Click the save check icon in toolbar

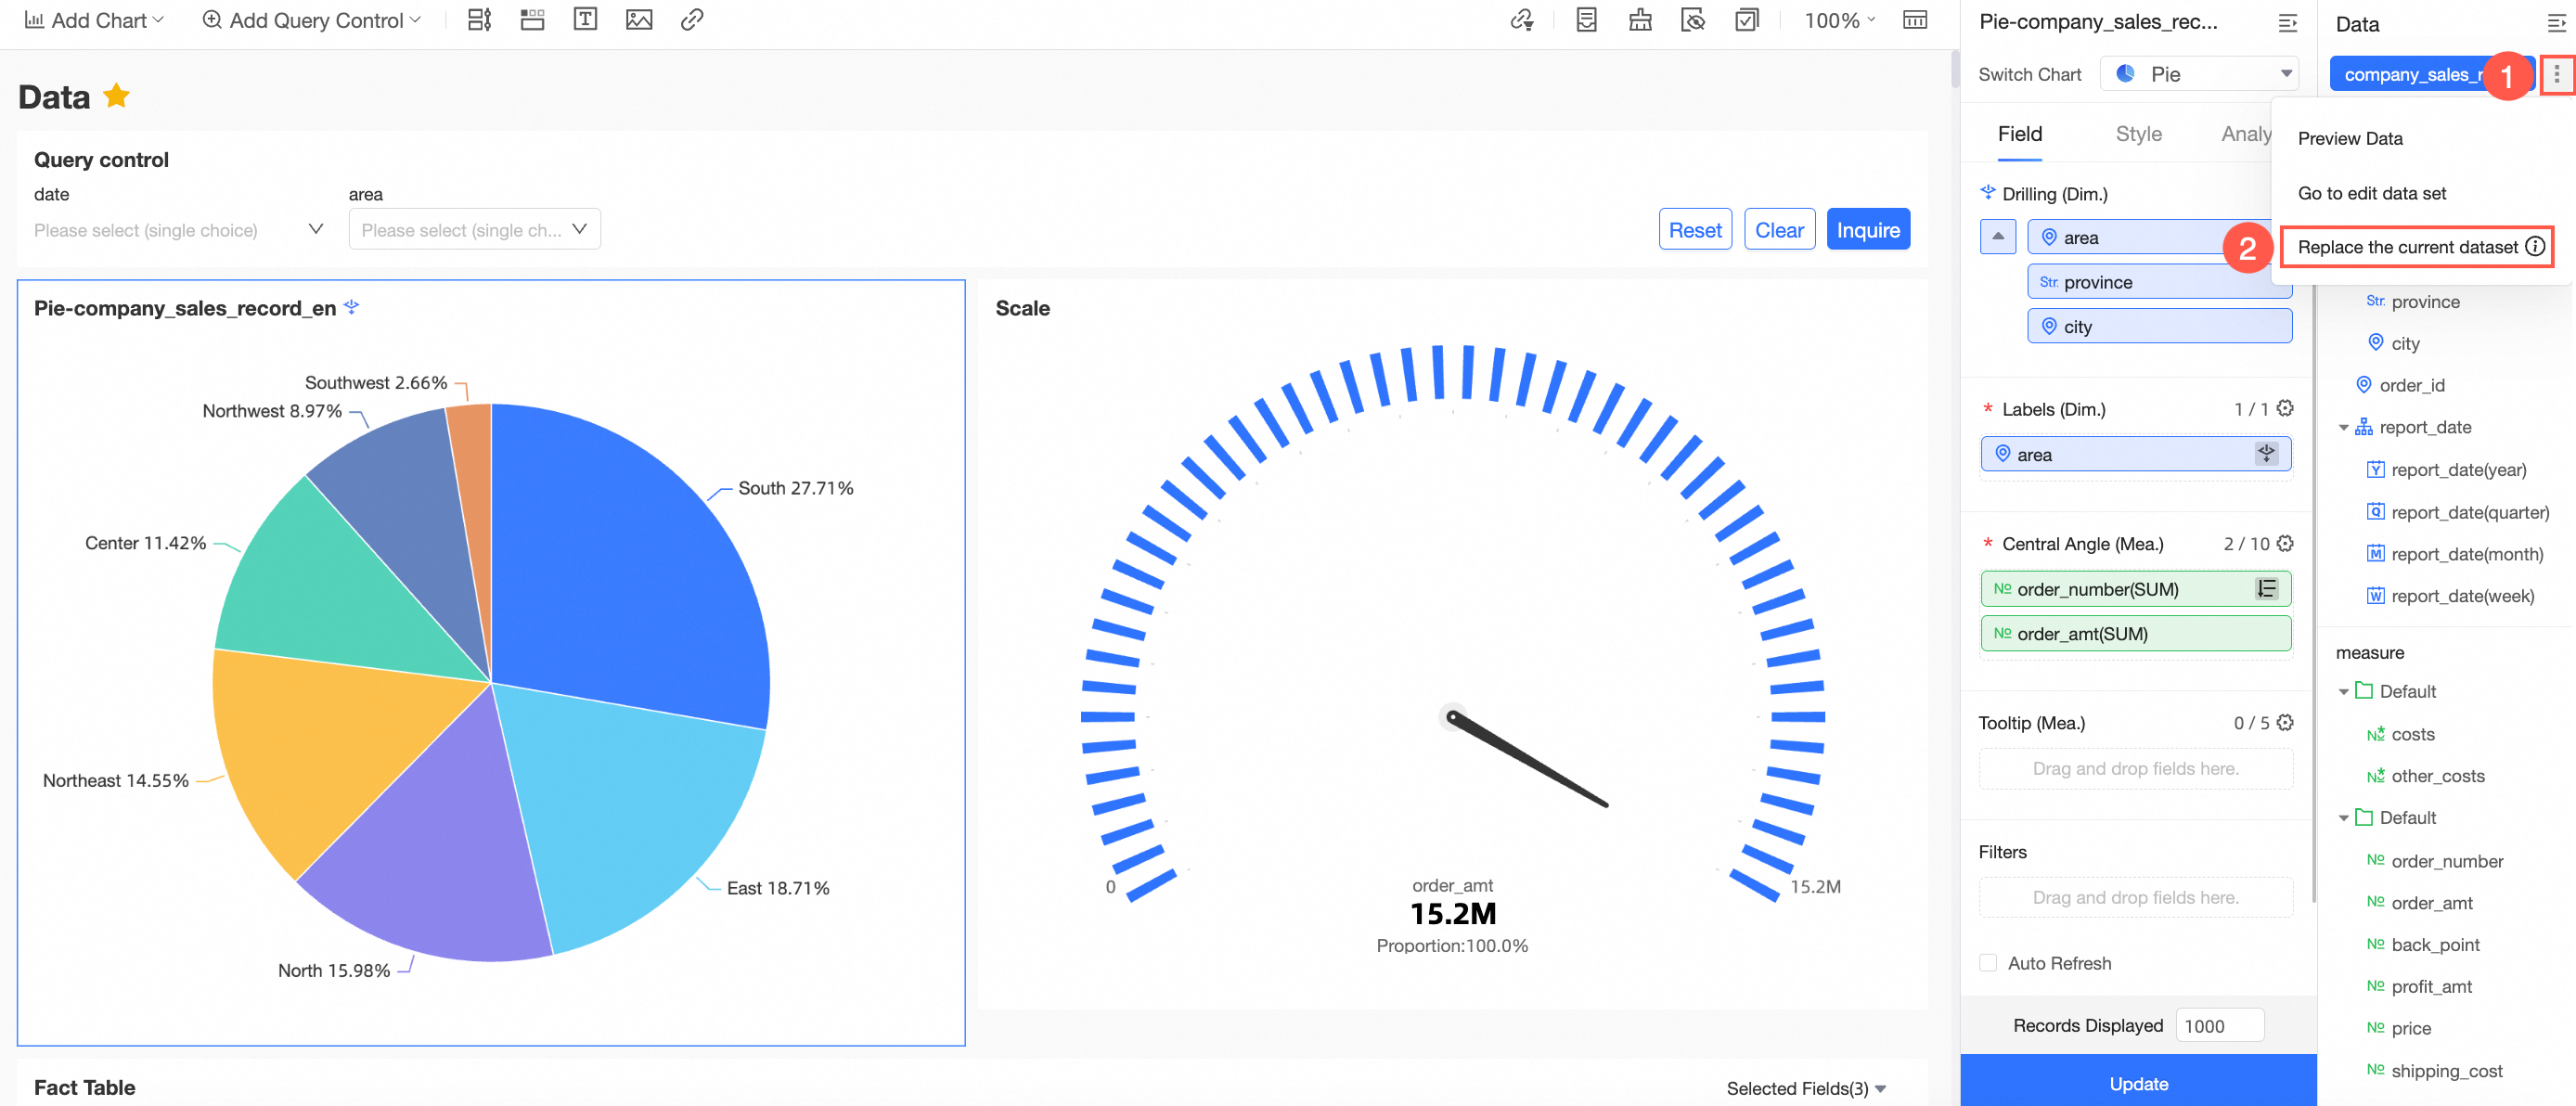(1746, 20)
